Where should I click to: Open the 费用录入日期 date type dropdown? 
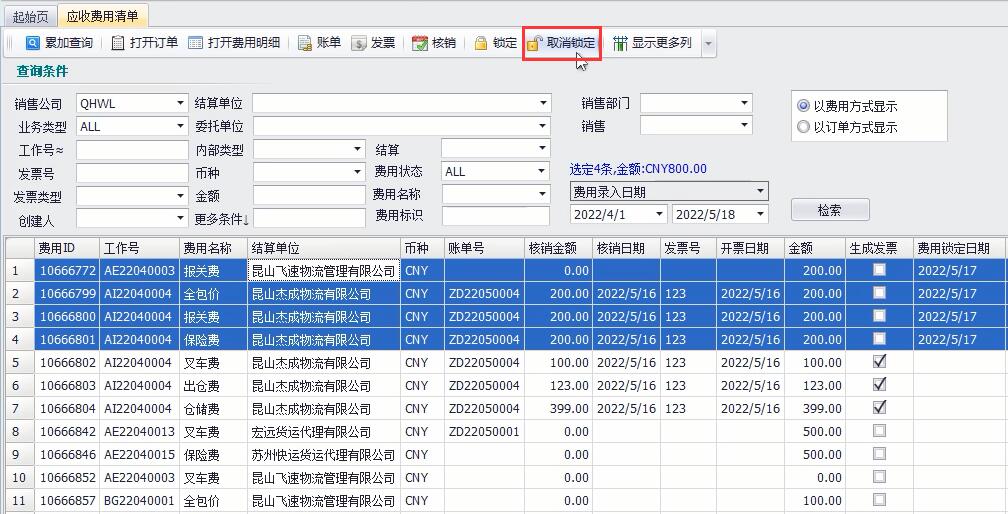point(760,191)
